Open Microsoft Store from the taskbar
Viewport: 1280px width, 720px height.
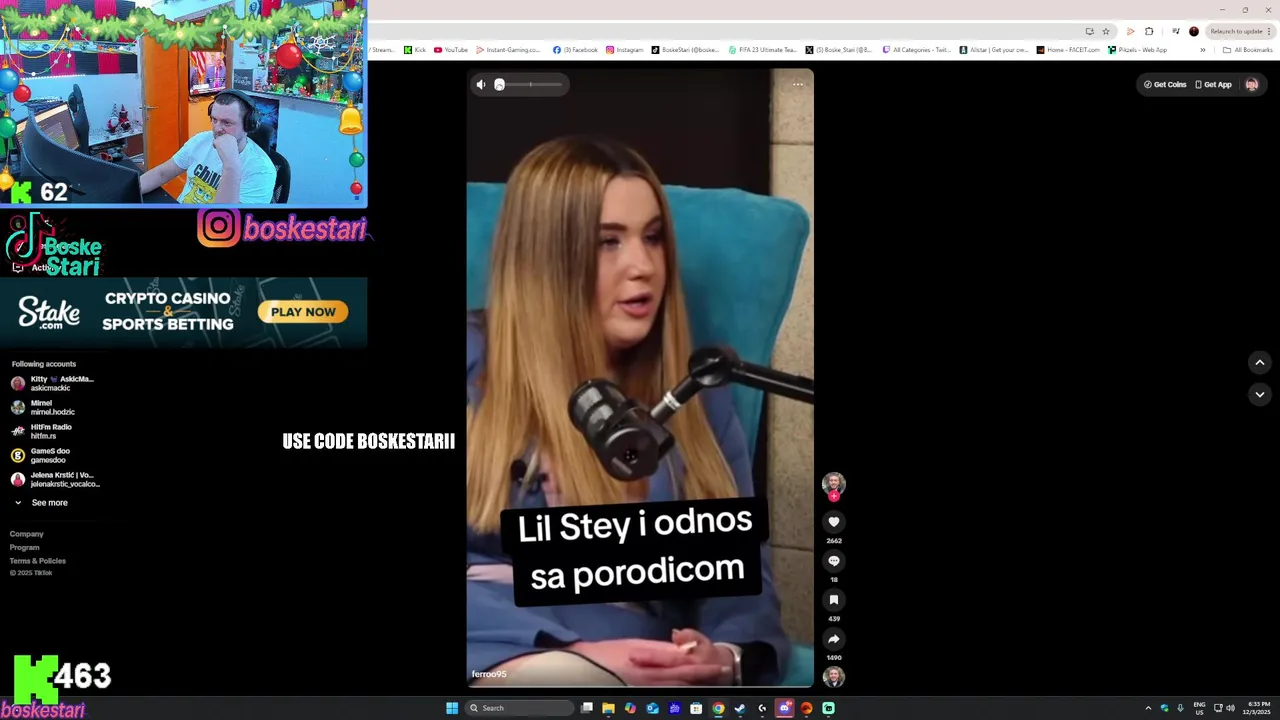point(696,708)
